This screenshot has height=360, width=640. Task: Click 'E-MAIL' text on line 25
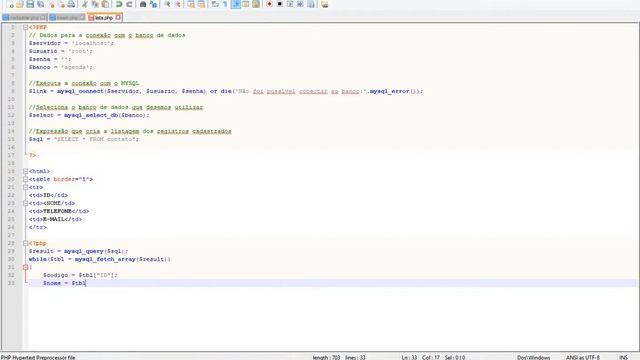point(53,219)
